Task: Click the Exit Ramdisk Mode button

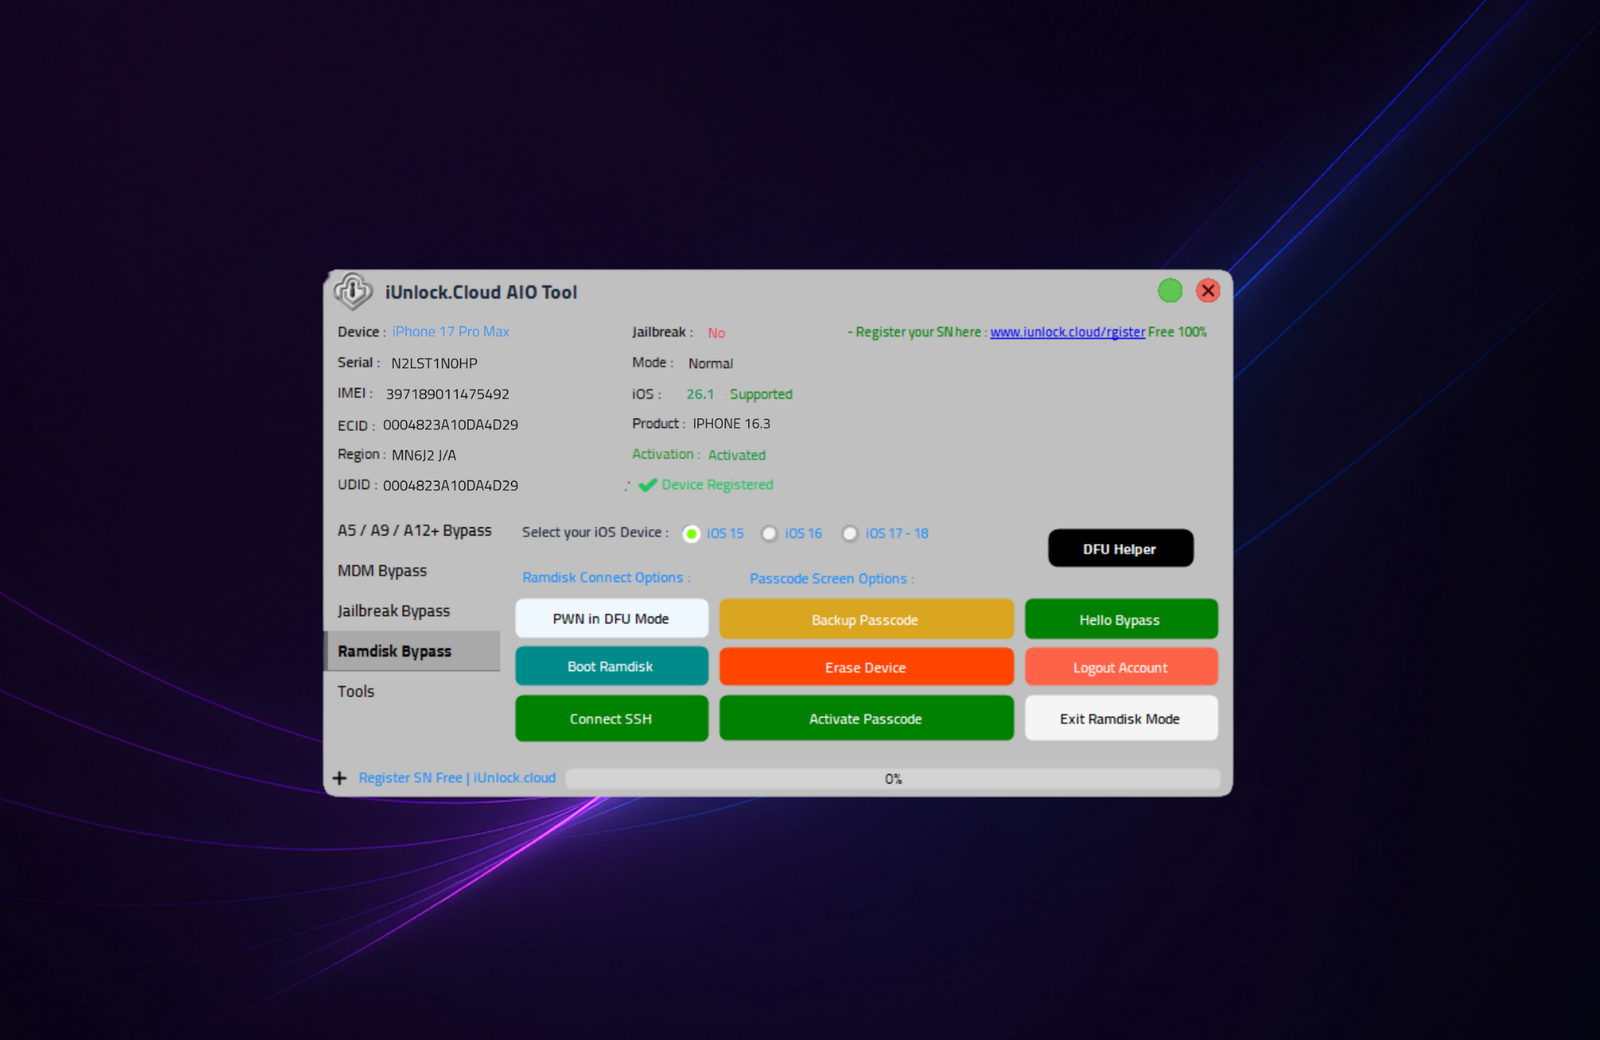Action: click(1121, 719)
